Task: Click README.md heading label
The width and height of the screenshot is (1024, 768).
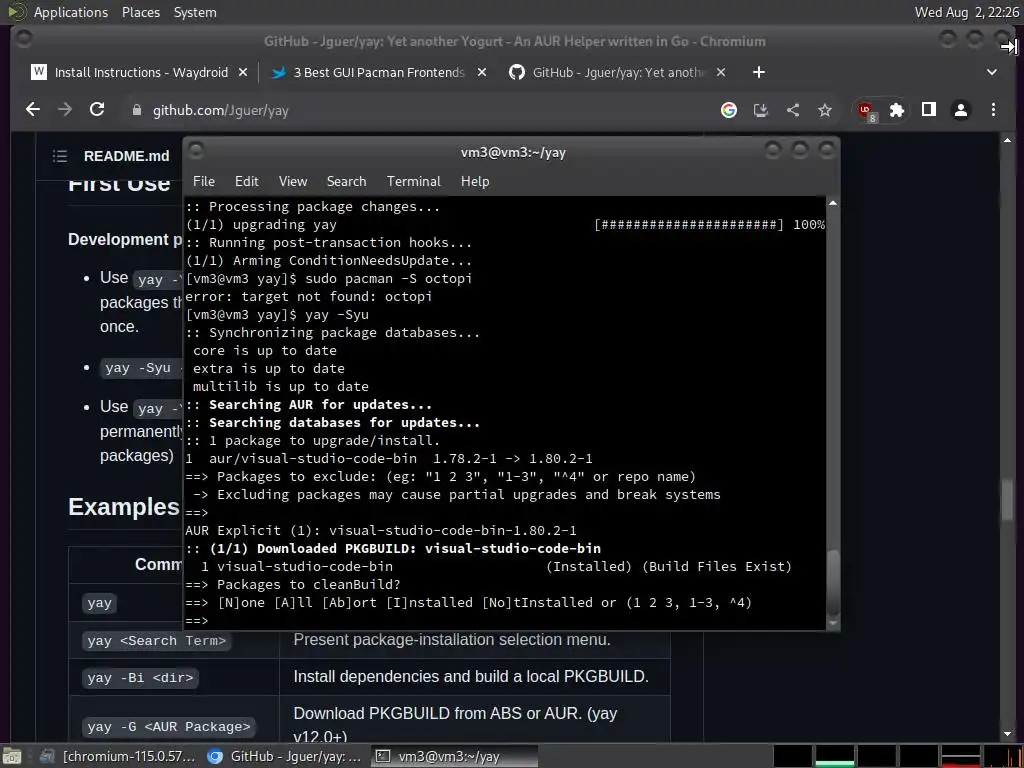Action: [126, 156]
